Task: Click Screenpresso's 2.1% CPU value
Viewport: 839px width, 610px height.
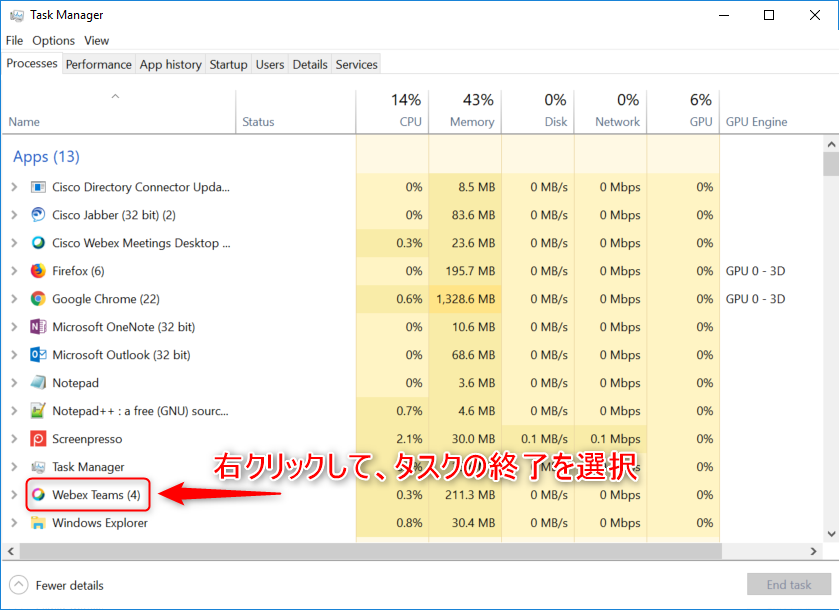Action: 409,439
